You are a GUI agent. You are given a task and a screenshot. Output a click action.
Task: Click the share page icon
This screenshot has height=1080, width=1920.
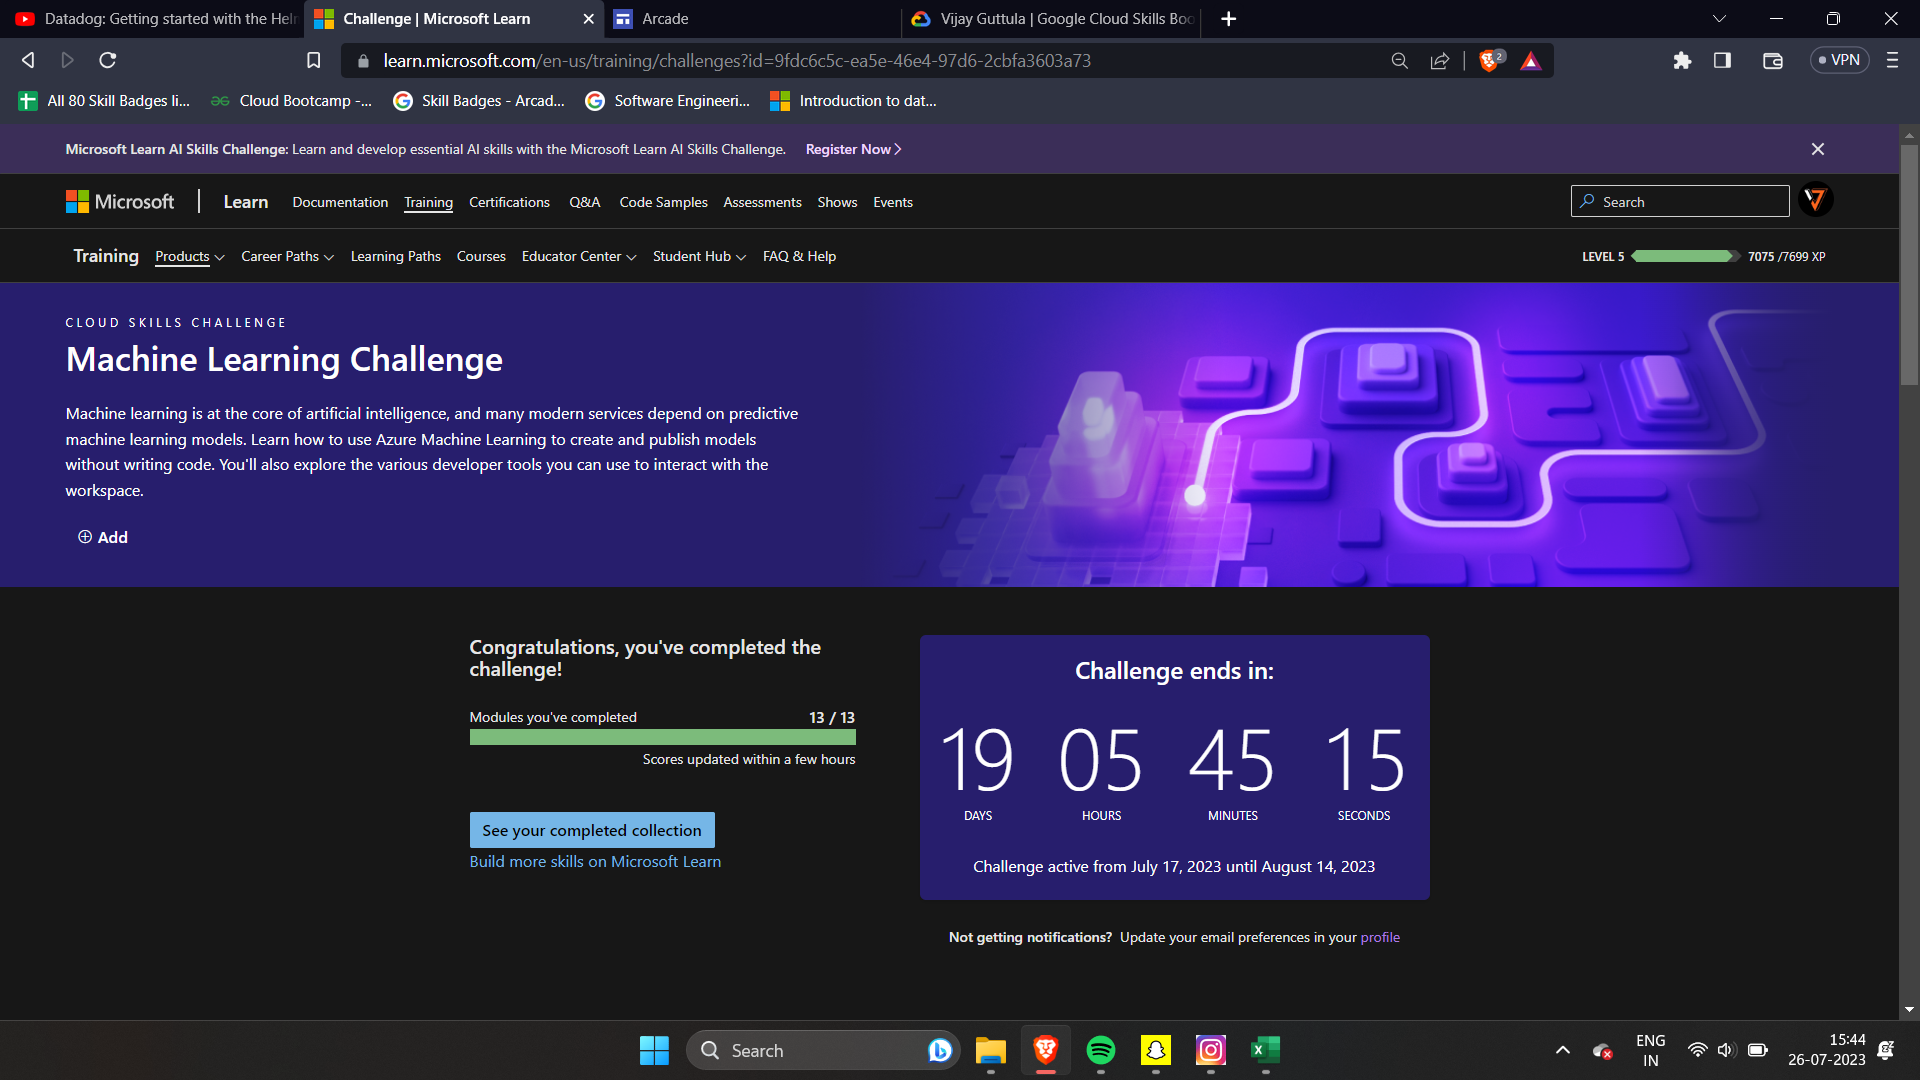(x=1440, y=61)
